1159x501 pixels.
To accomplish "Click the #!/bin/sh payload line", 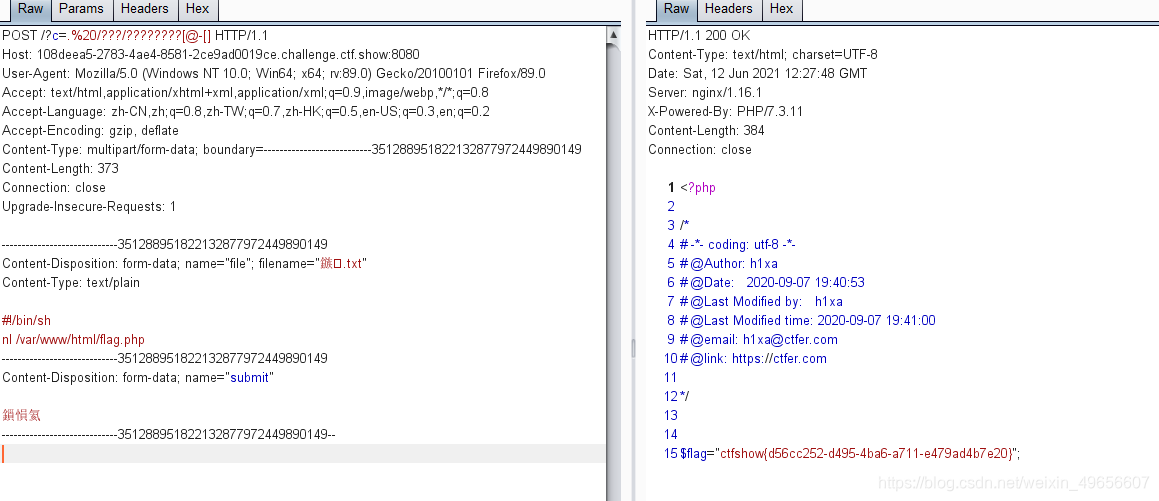I will (27, 321).
